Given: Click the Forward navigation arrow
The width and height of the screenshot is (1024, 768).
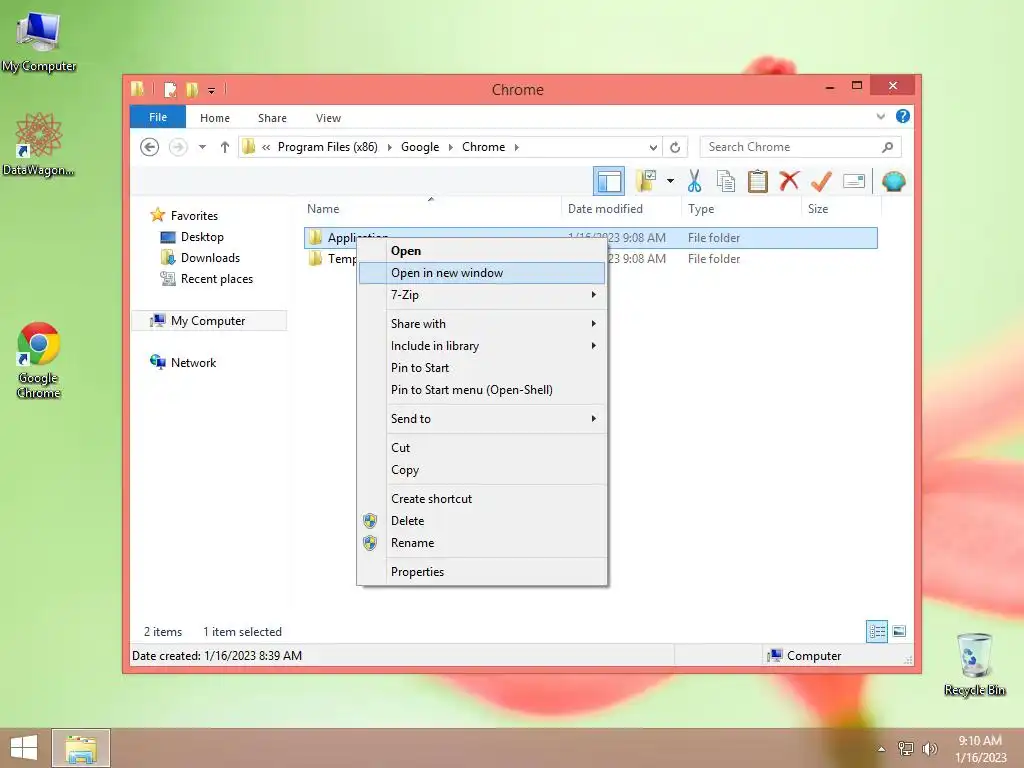Looking at the screenshot, I should (178, 147).
